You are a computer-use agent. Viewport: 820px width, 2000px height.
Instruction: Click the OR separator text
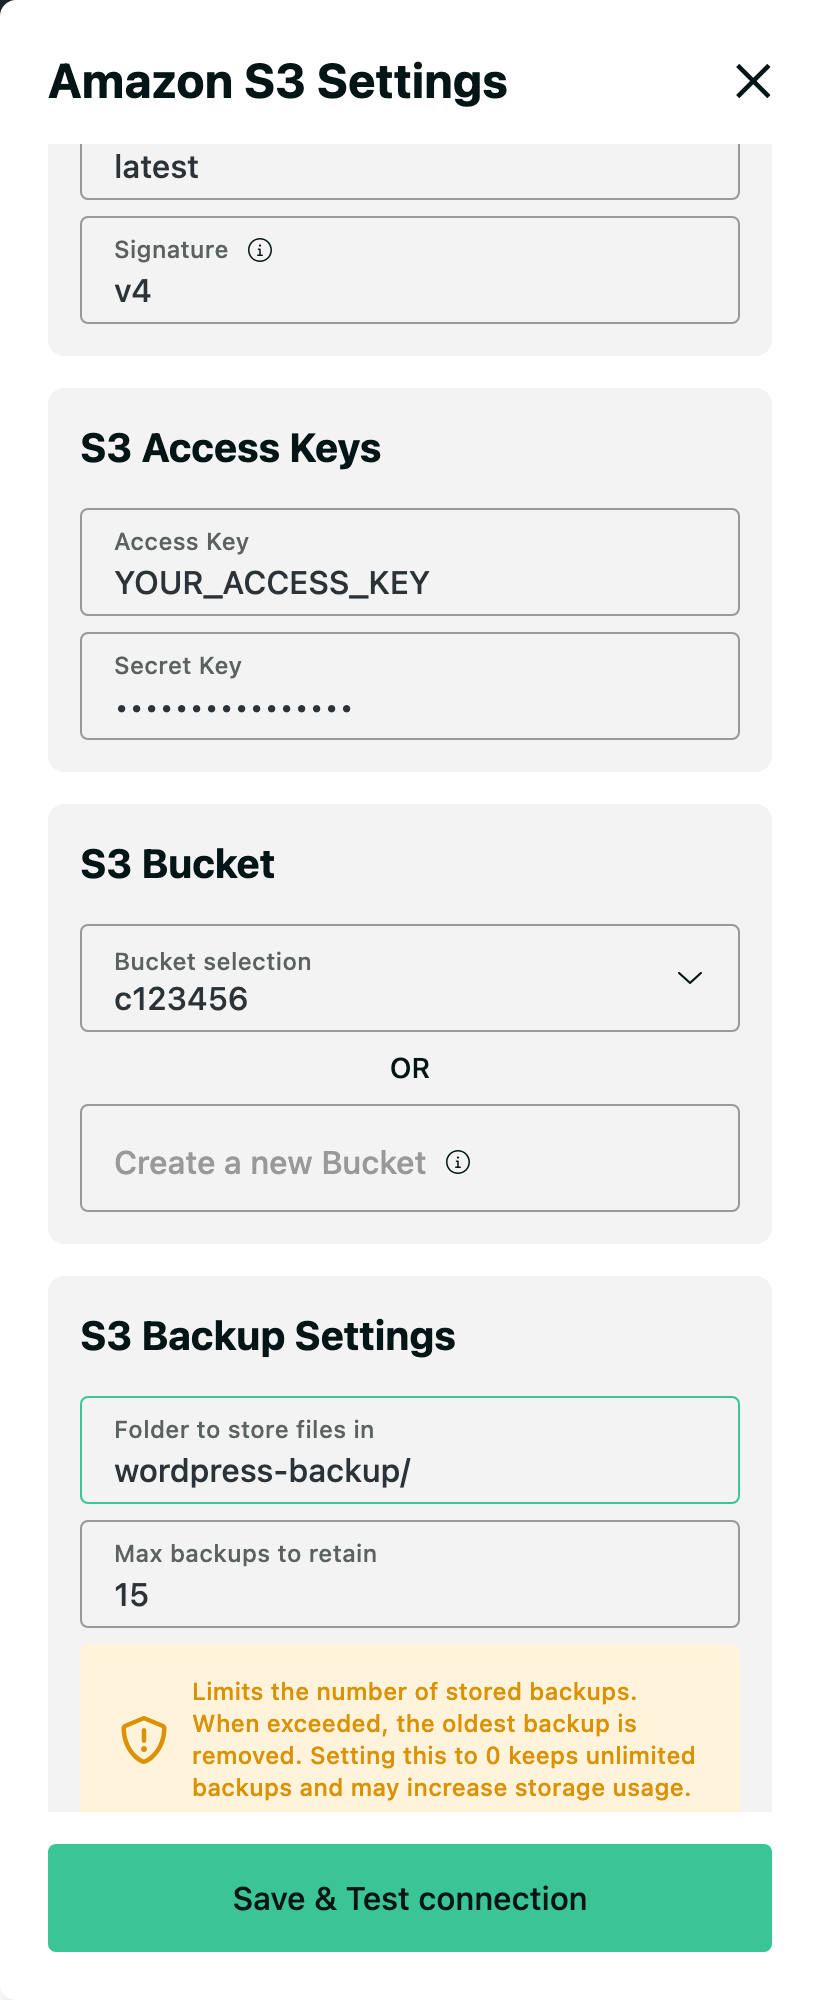point(410,1068)
